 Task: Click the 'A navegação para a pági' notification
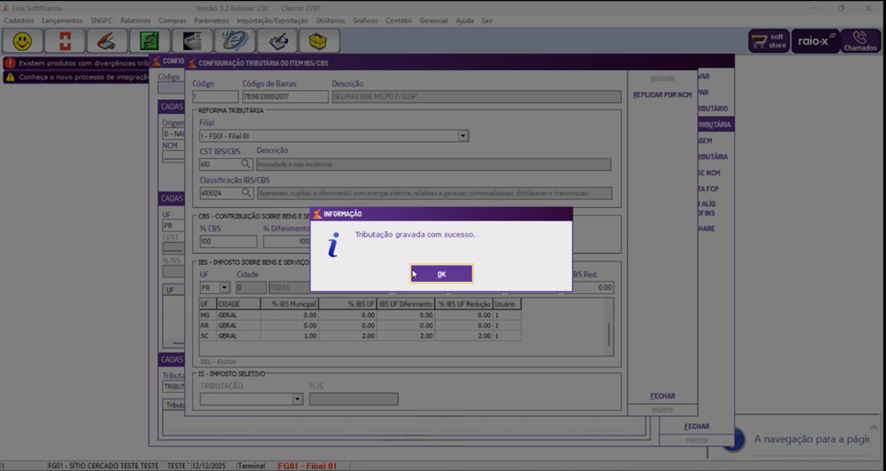click(811, 439)
